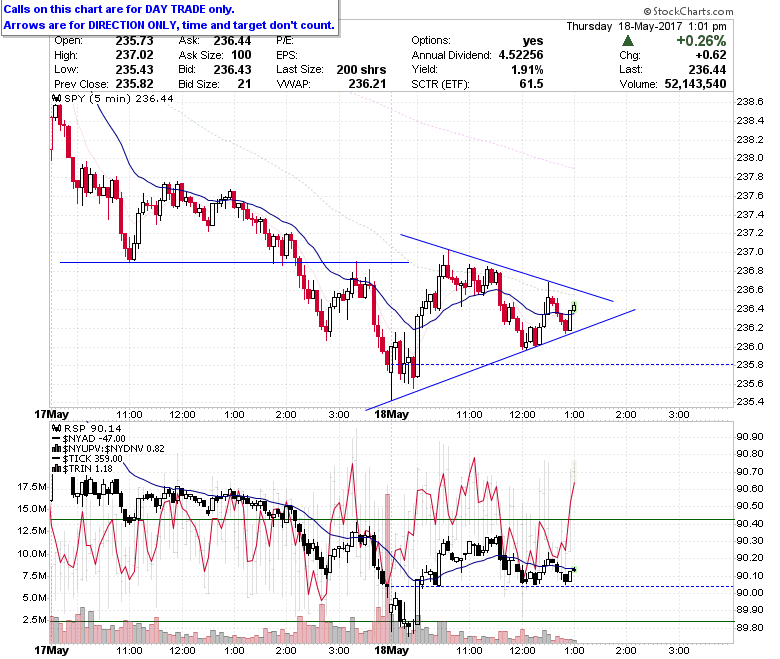Click the $NYUPV:$NYDNV legend bar icon
The width and height of the screenshot is (780, 659).
pos(56,449)
